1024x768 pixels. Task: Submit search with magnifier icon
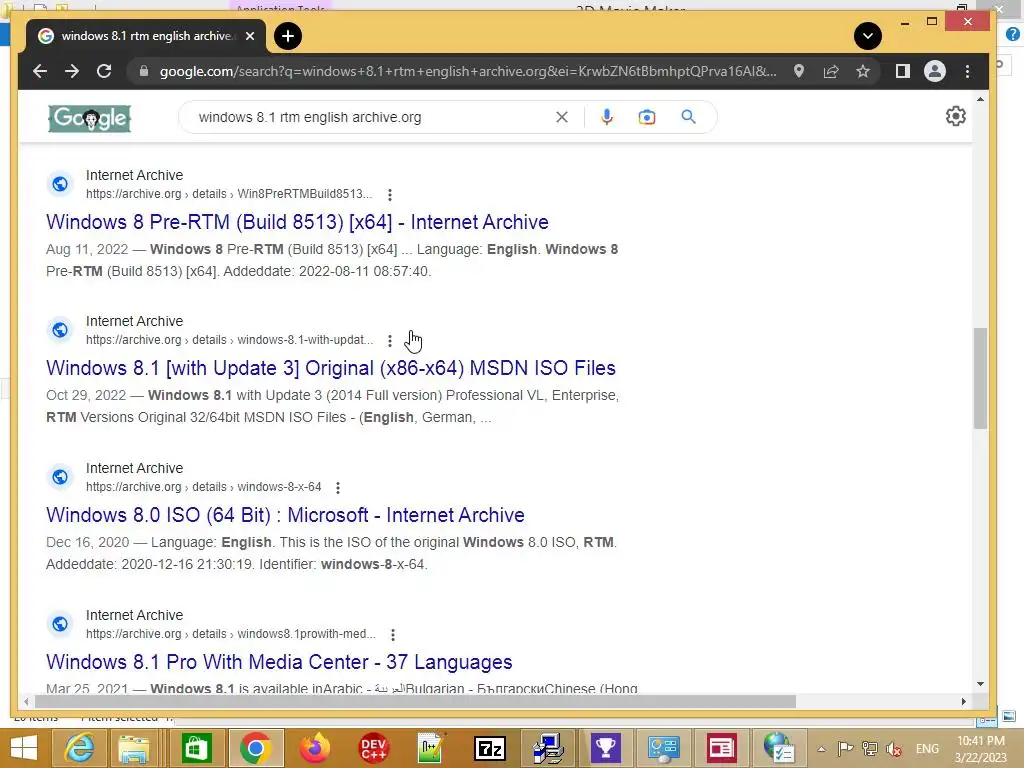coord(688,117)
